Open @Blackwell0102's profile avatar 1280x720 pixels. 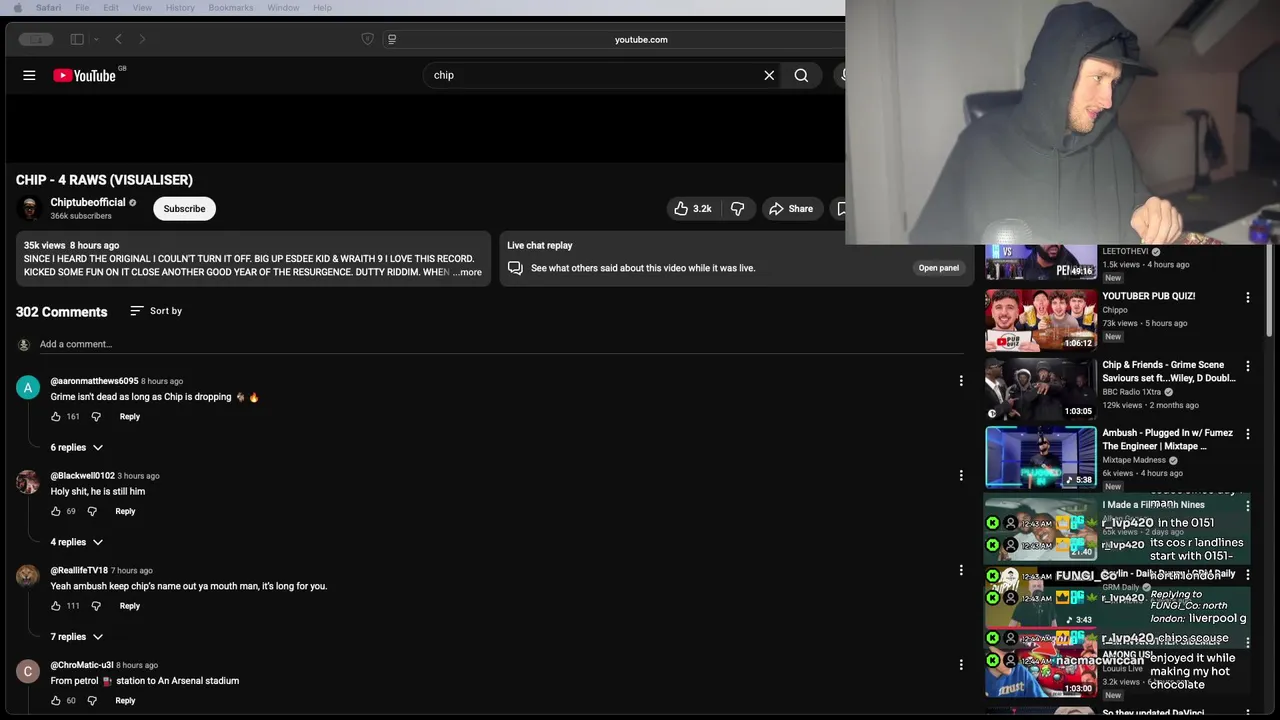[28, 482]
